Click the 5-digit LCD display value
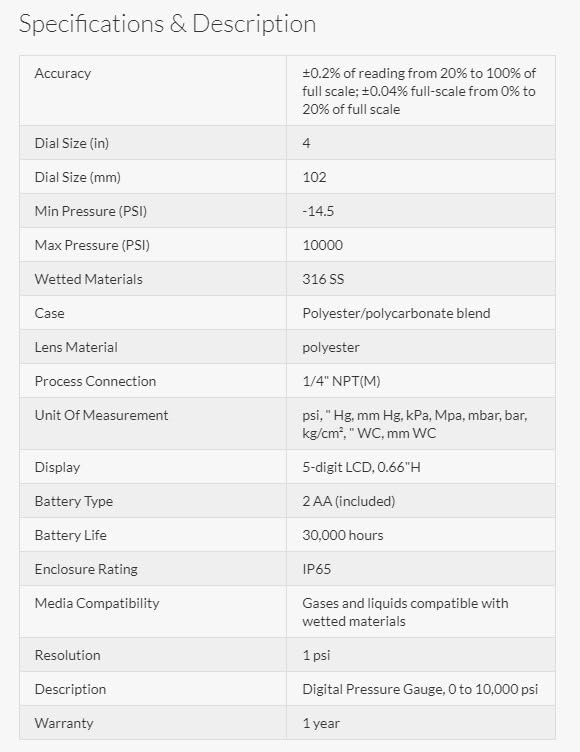The height and width of the screenshot is (752, 580). (361, 467)
